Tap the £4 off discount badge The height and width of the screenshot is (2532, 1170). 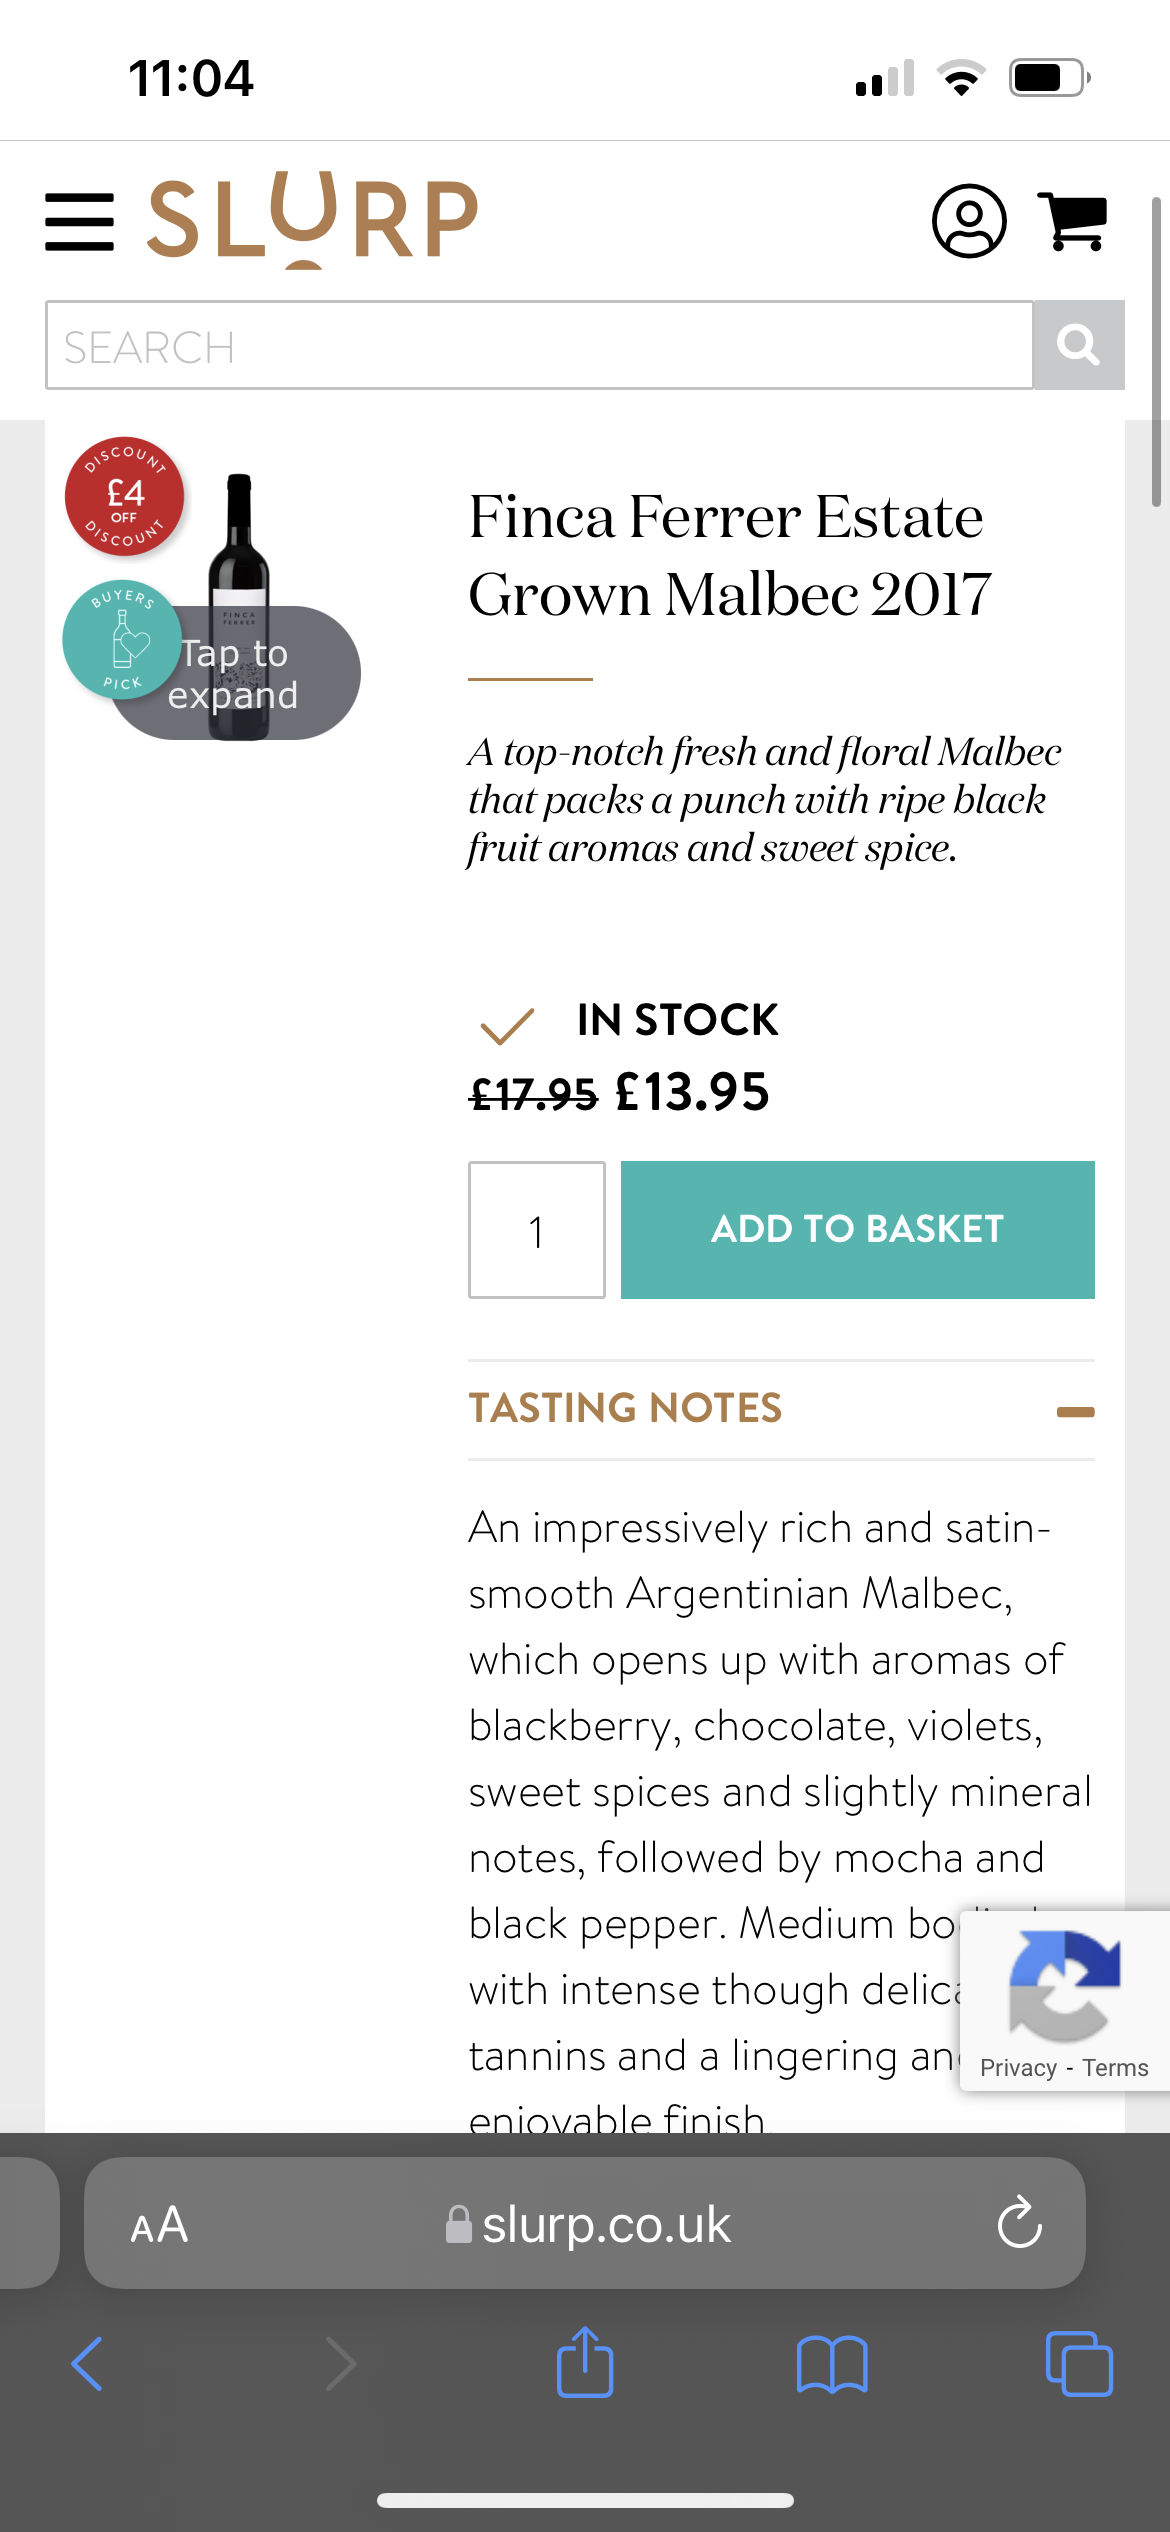(x=125, y=496)
